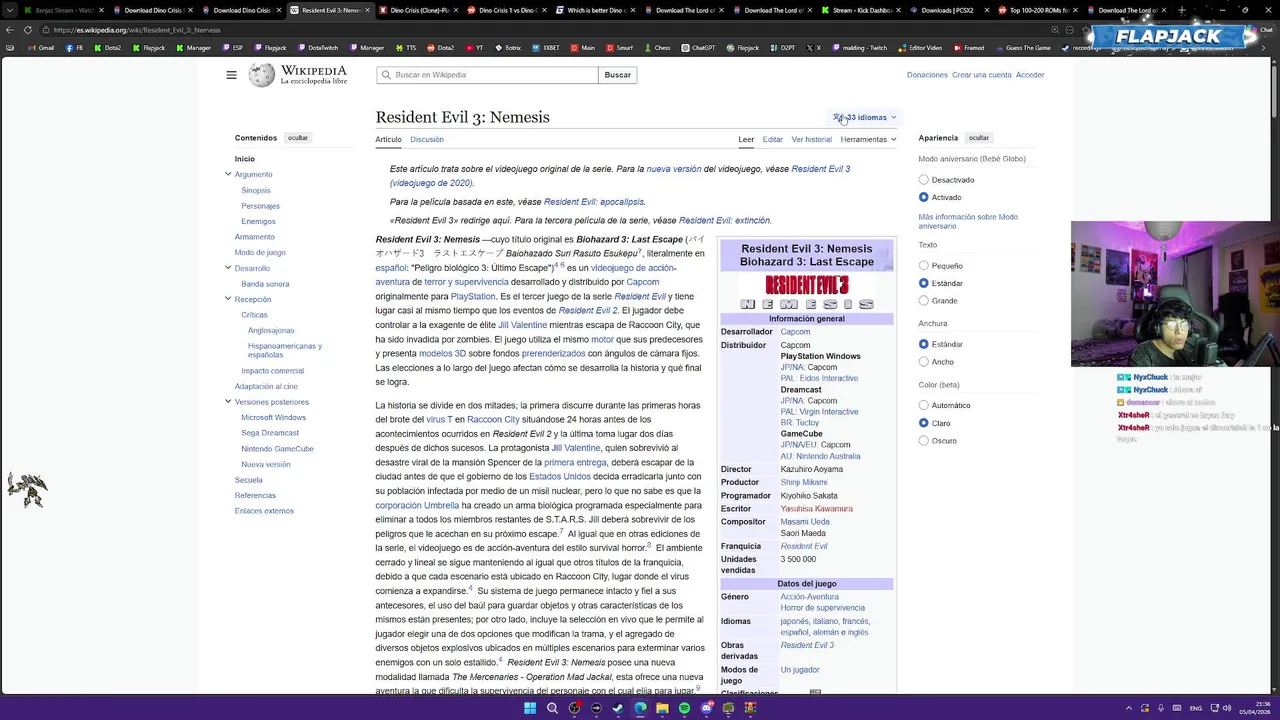Open Spotify from the taskbar
This screenshot has width=1280, height=720.
684,708
